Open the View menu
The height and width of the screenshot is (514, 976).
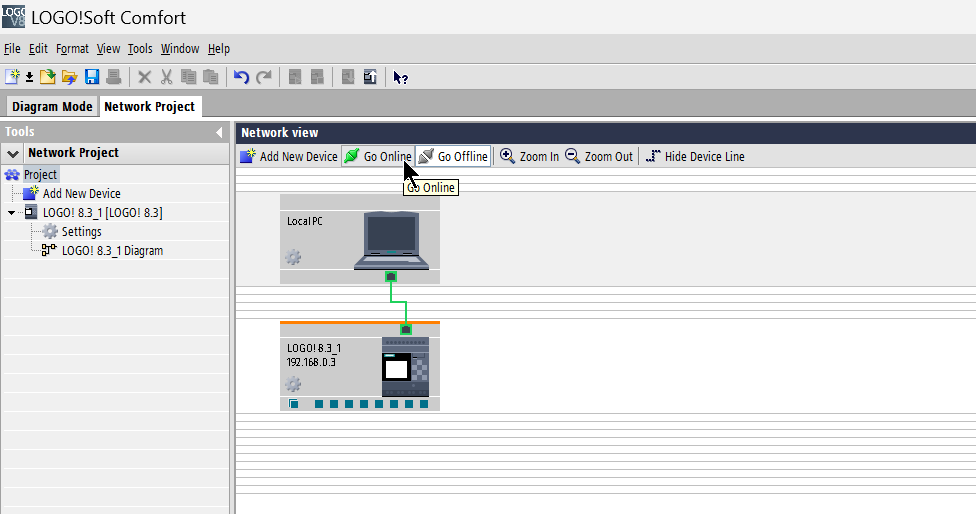tap(108, 49)
